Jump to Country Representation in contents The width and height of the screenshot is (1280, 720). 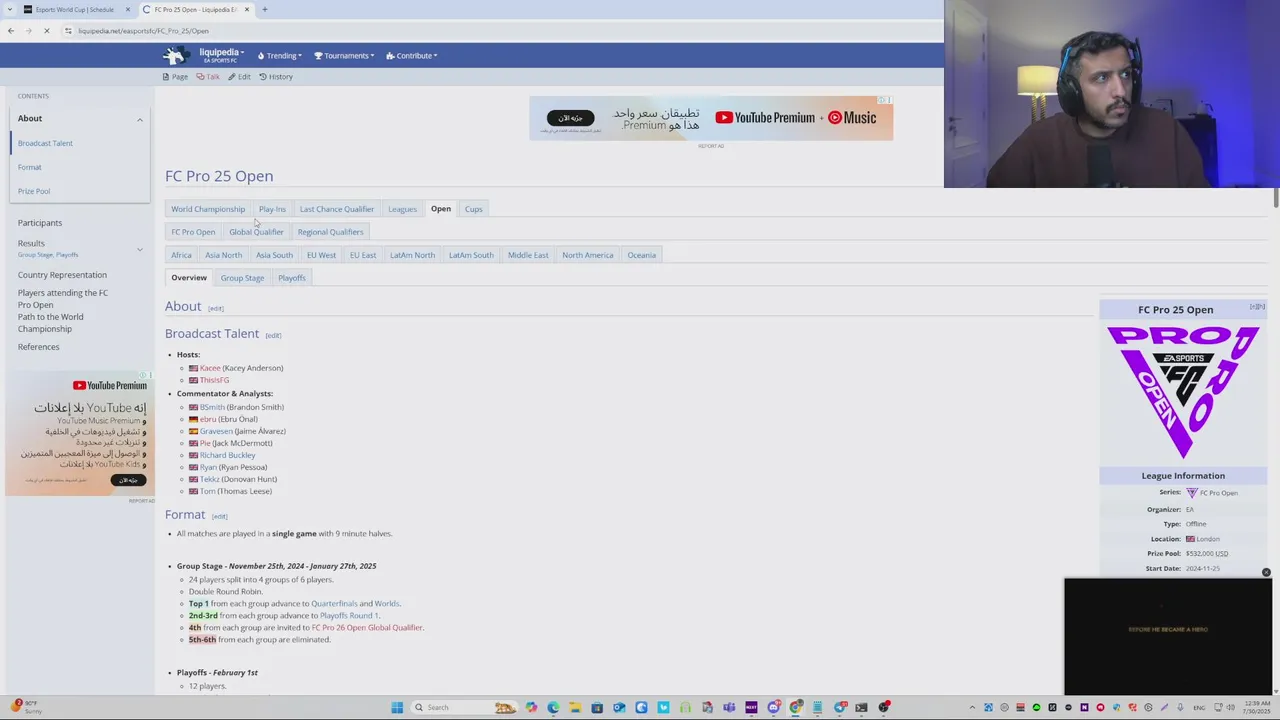pos(62,275)
